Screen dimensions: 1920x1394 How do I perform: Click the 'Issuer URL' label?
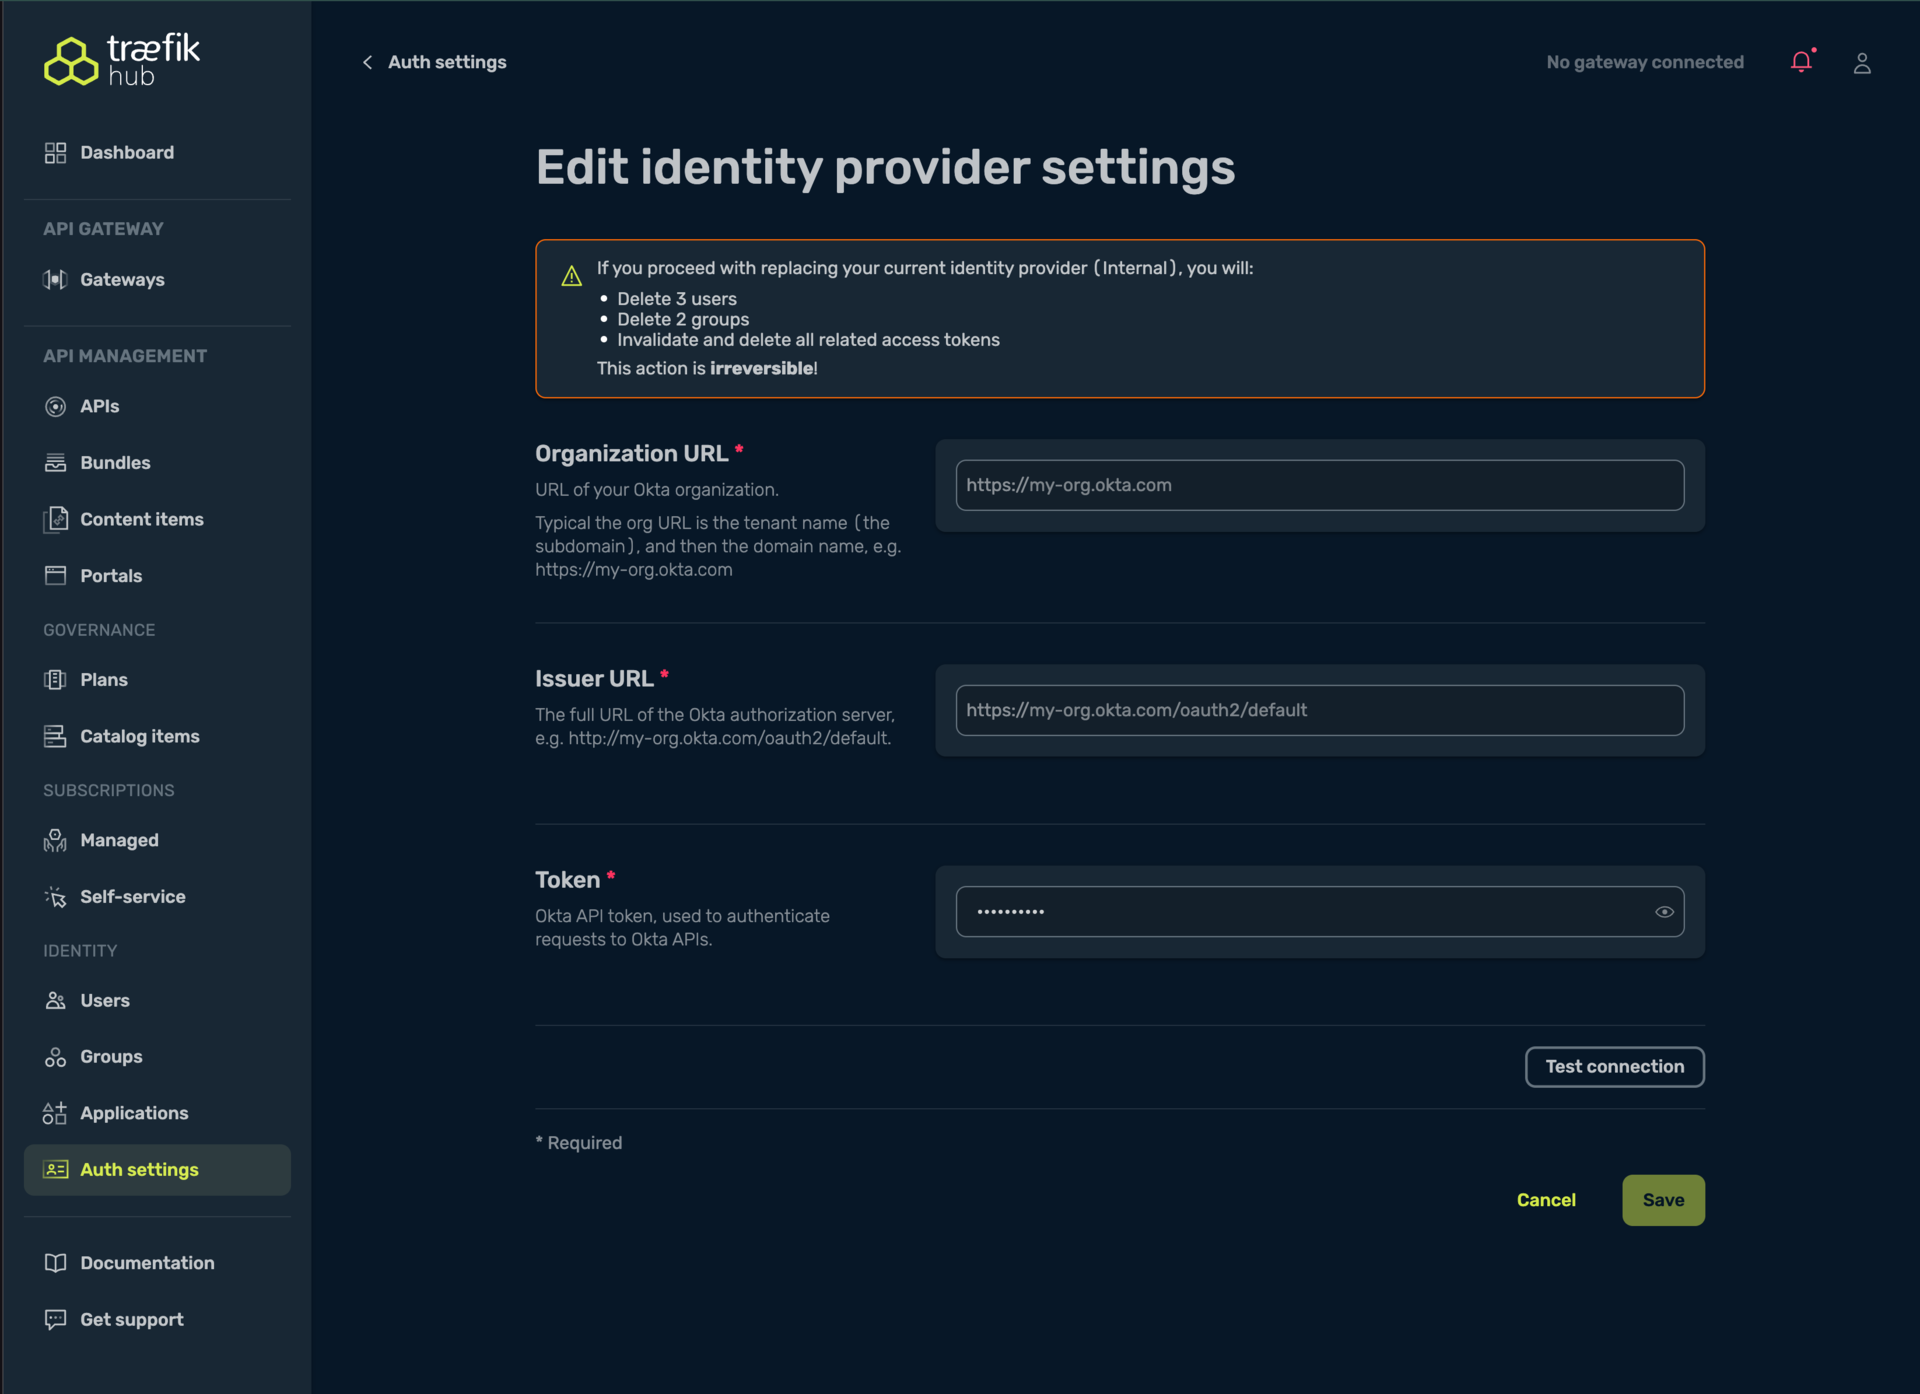click(x=594, y=679)
